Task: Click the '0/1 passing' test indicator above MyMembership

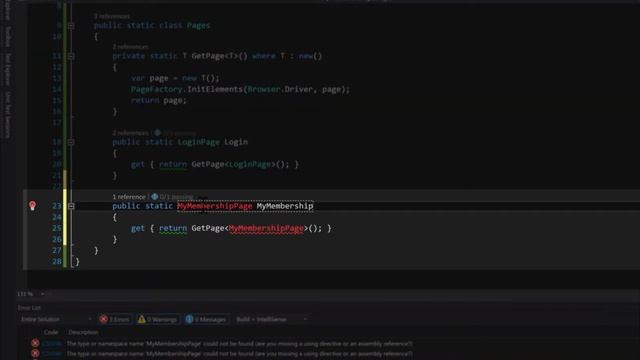Action: [x=176, y=197]
